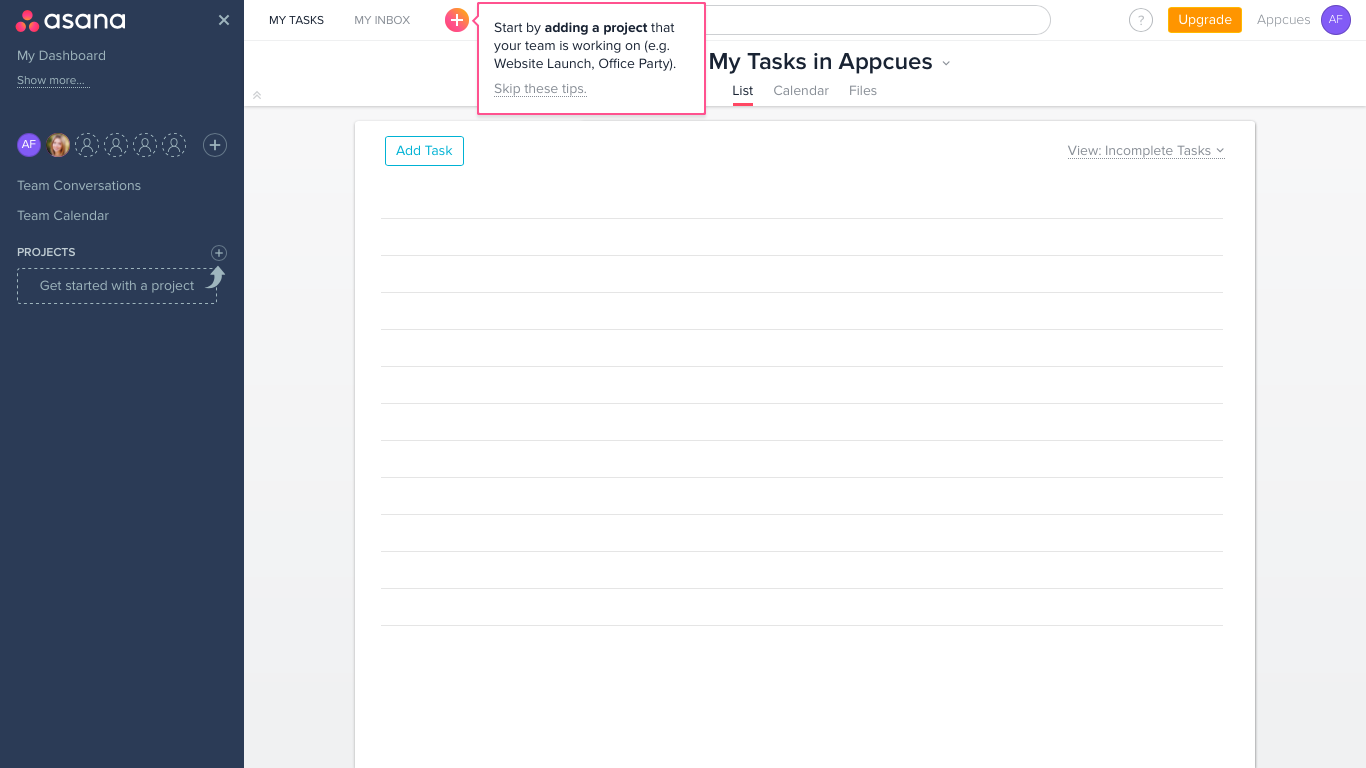This screenshot has width=1366, height=768.
Task: Collapse the pink onboarding tip tooltip
Action: [591, 58]
